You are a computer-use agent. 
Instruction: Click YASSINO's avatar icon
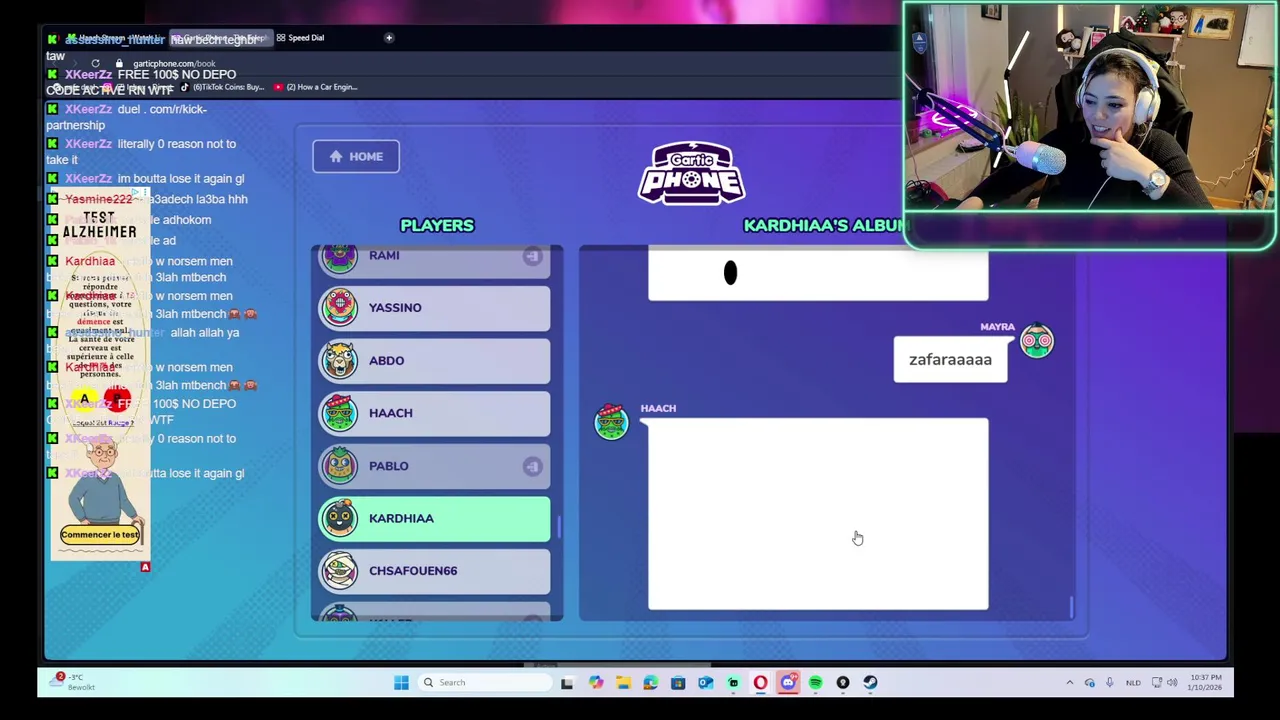340,308
